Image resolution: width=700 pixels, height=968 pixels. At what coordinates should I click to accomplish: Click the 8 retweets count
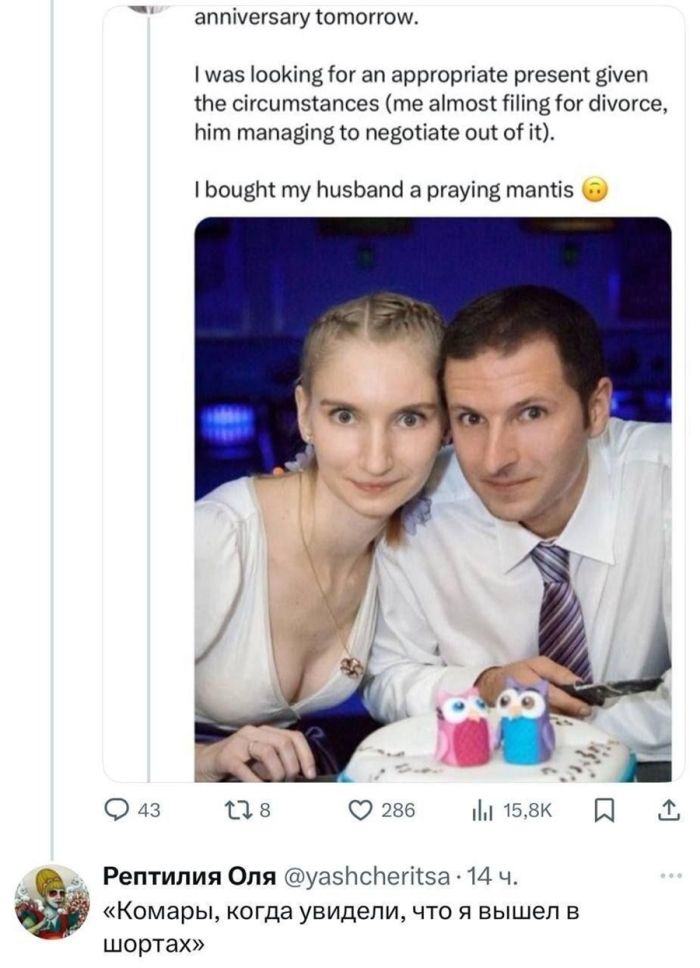[x=264, y=812]
